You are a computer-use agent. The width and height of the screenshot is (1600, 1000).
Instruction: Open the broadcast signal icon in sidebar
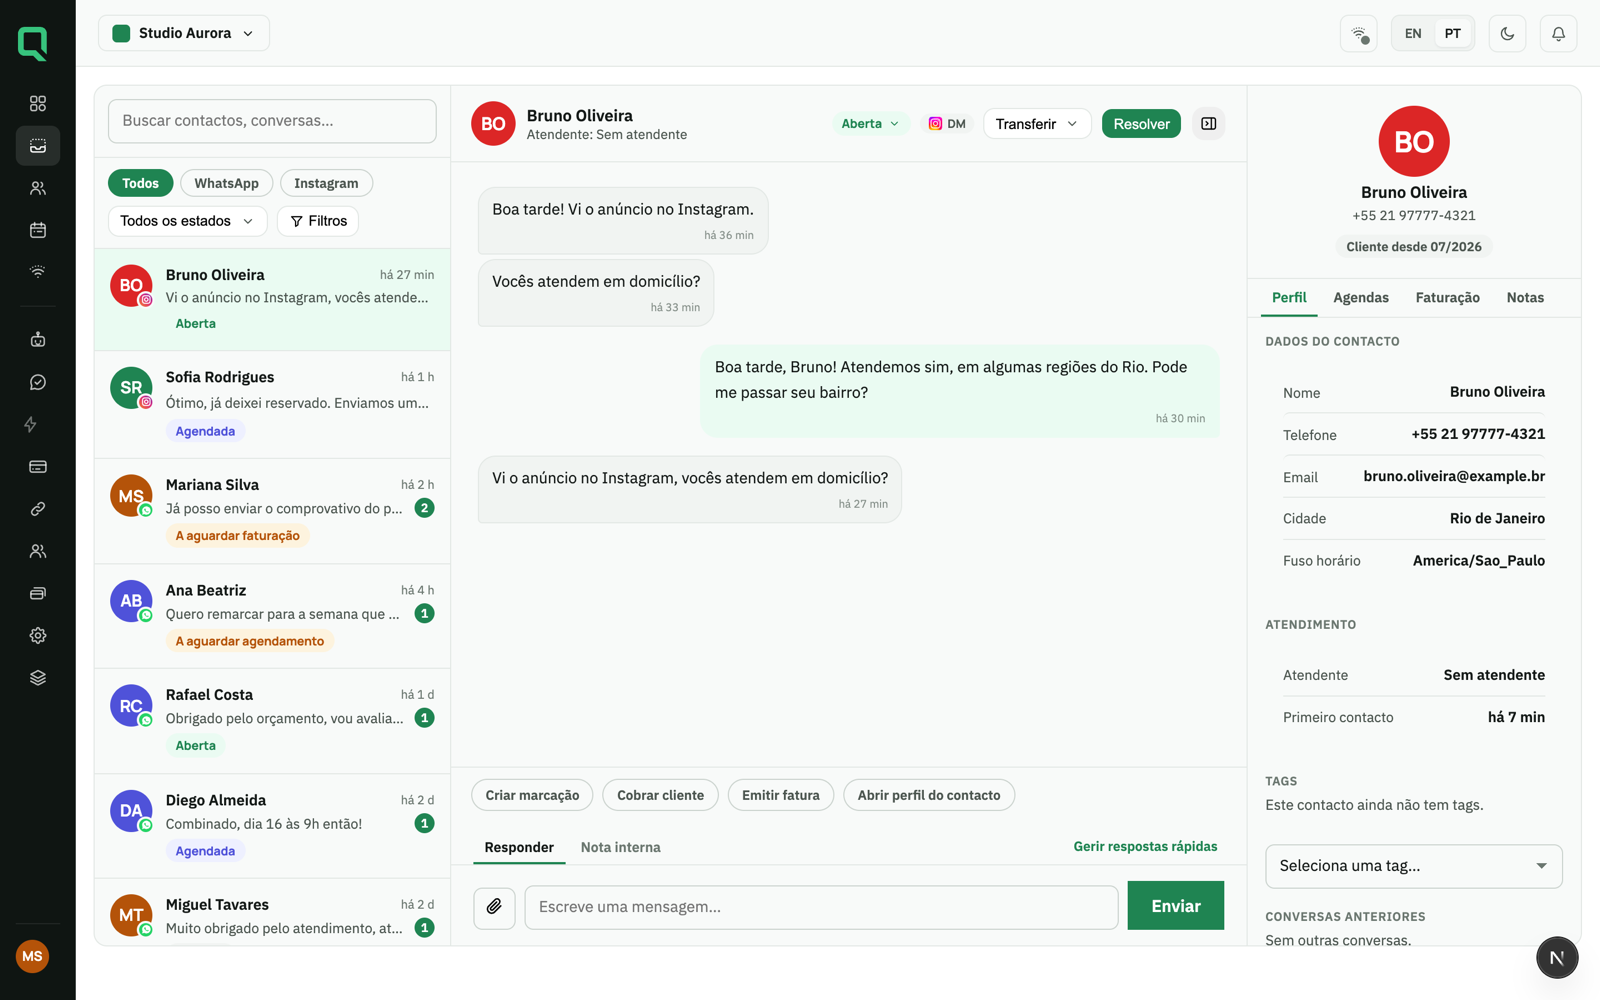[x=38, y=272]
